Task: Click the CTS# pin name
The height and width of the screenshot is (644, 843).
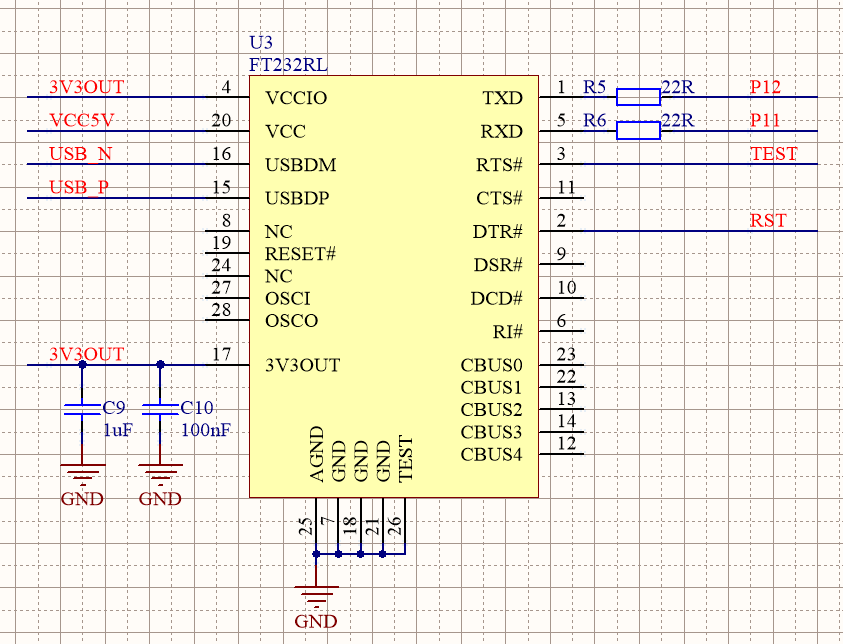Action: [499, 198]
